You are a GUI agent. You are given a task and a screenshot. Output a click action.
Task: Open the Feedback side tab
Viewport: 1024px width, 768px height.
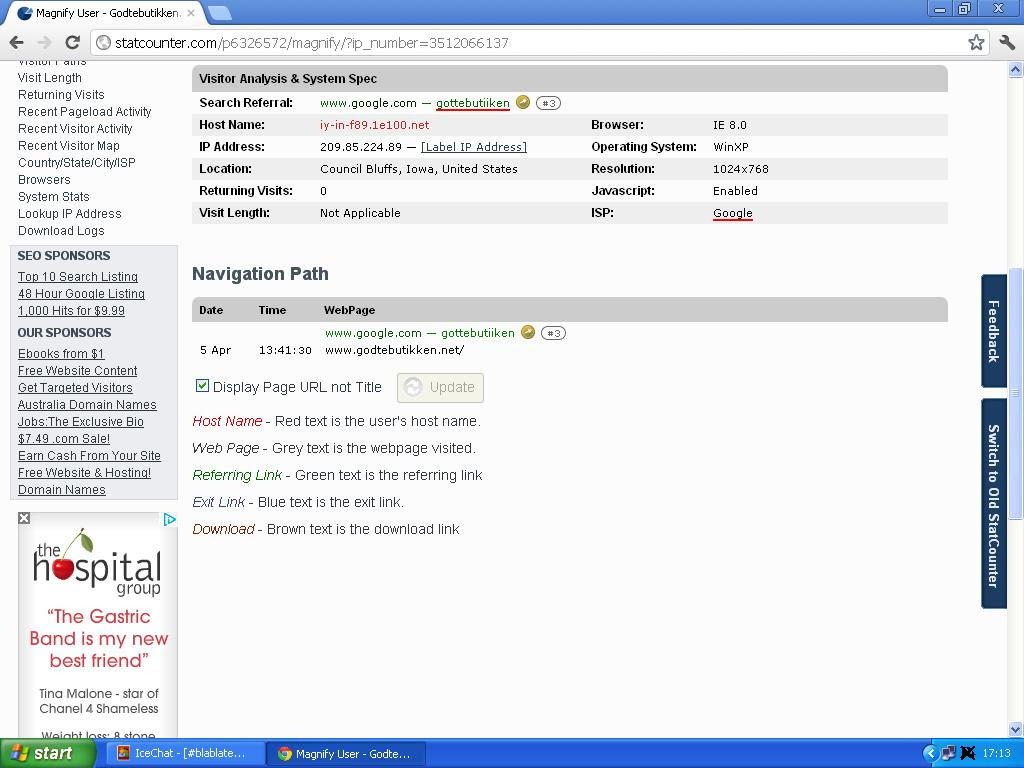coord(993,331)
